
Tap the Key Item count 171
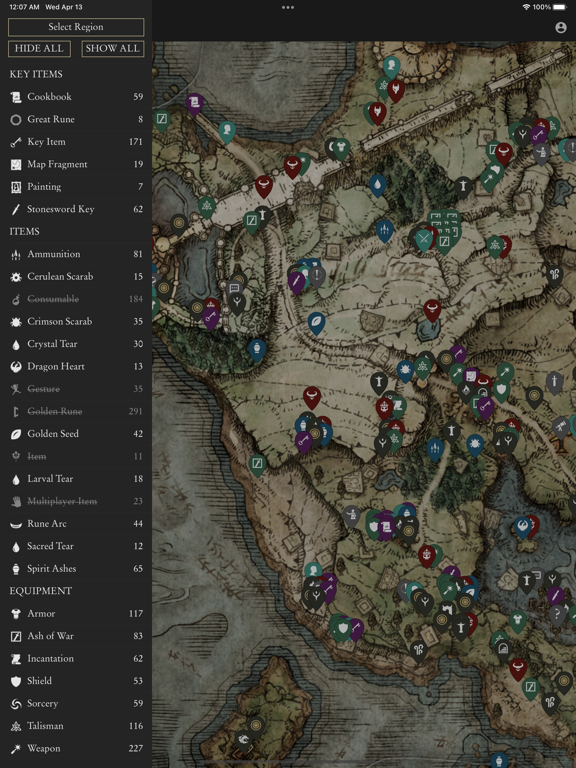click(136, 142)
